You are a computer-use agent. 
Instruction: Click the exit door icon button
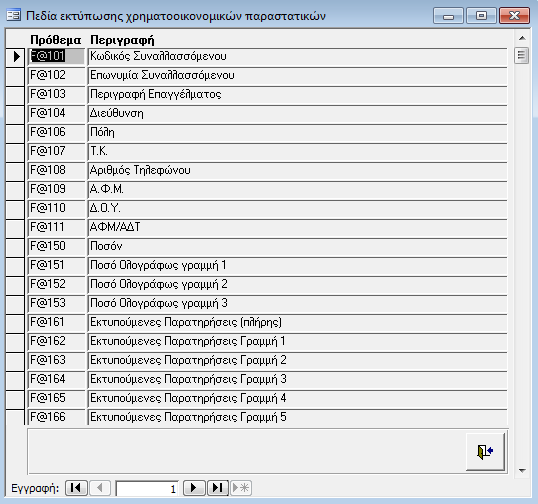coord(485,452)
